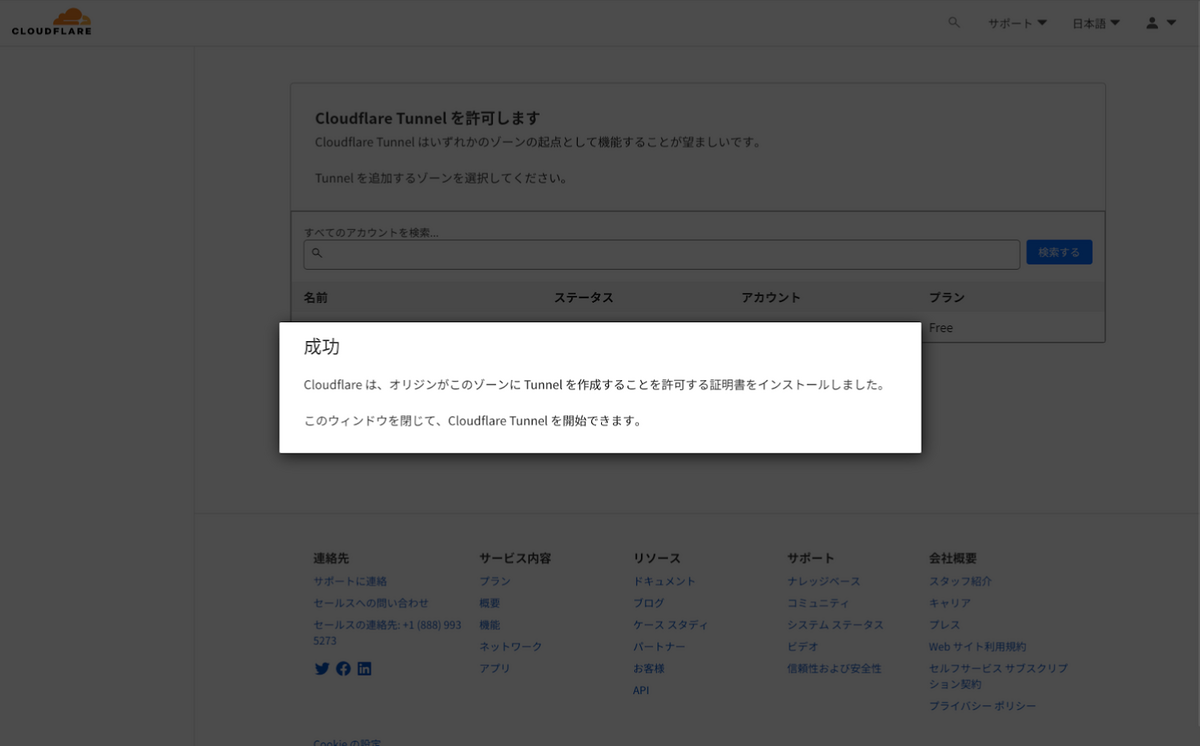Click the API link under リソース
This screenshot has height=746, width=1200.
(640, 690)
